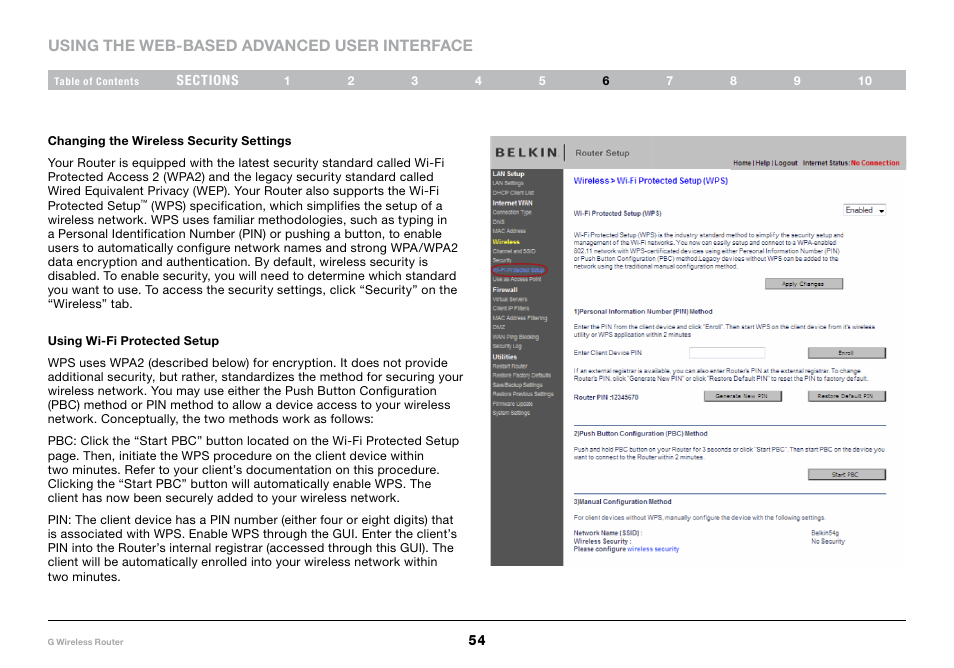Click the Start PBC button
Image resolution: width=954 pixels, height=668 pixels.
click(846, 475)
